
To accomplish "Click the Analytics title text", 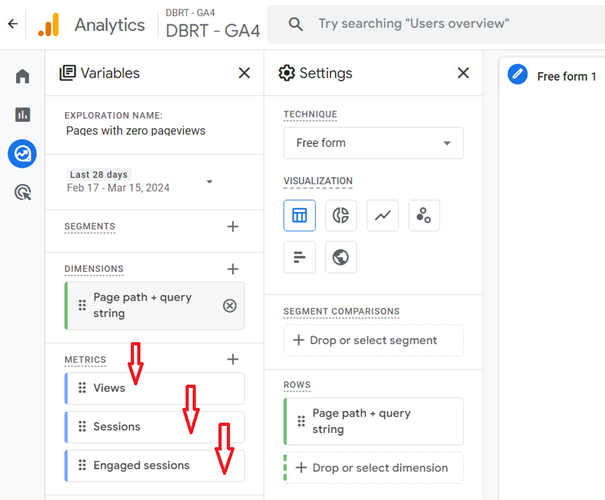I will point(110,25).
